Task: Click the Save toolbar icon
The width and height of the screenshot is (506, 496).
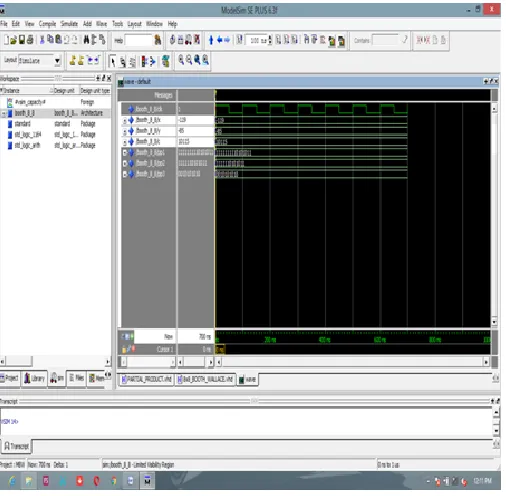Action: 22,40
